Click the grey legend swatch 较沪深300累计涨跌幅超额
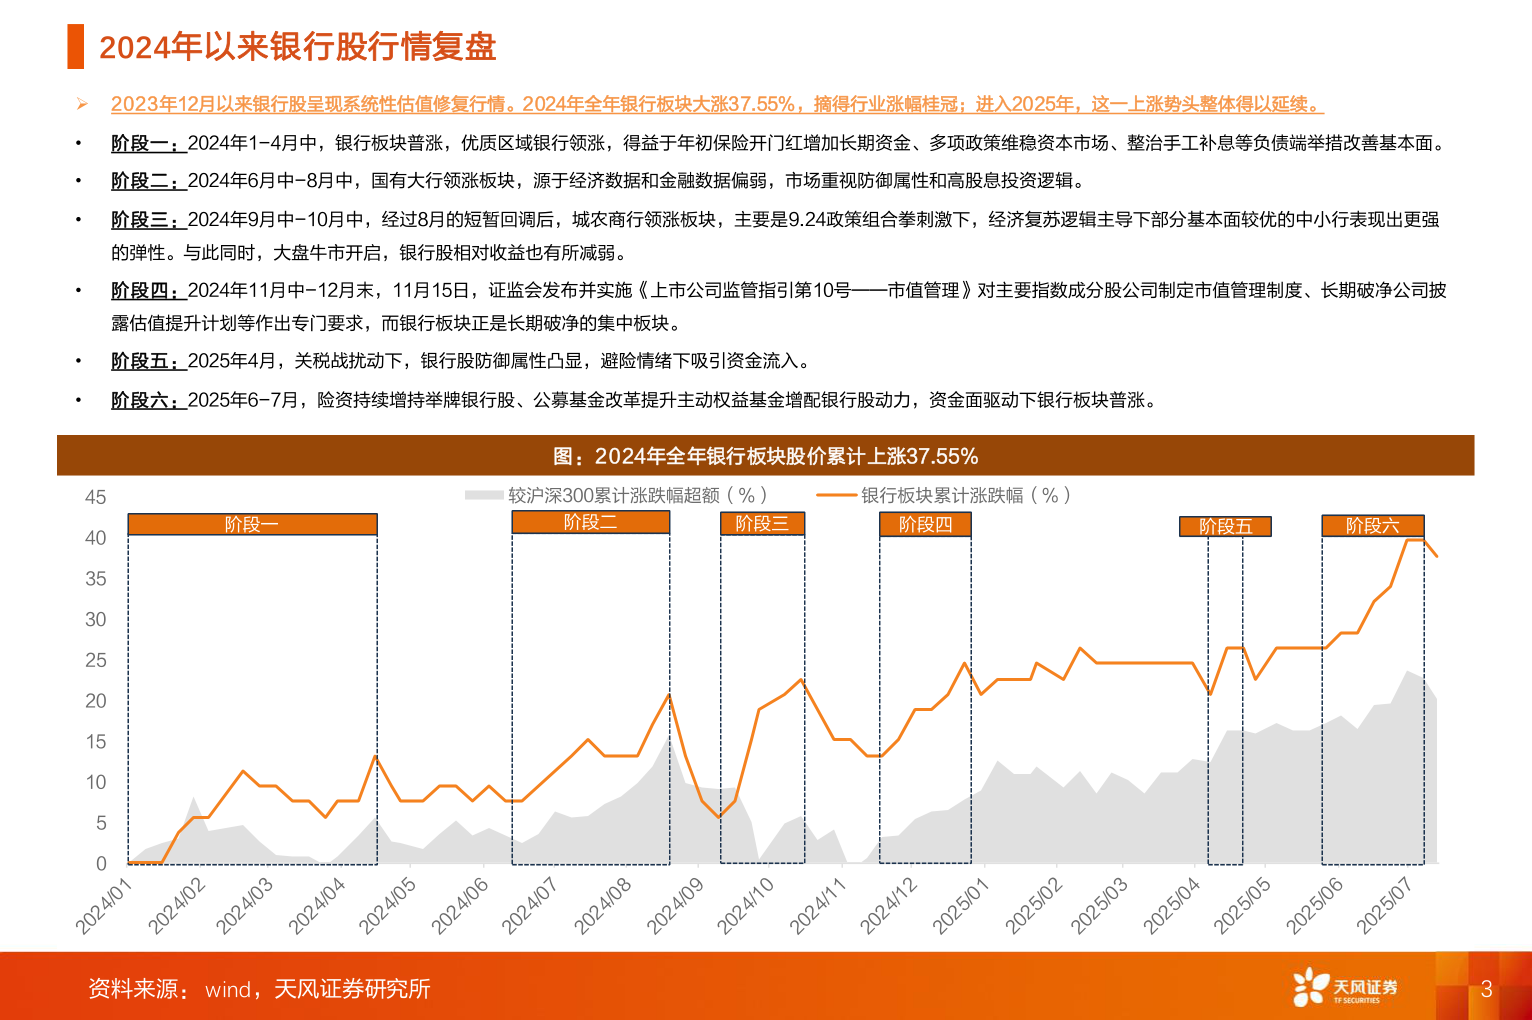This screenshot has width=1532, height=1020. click(x=484, y=495)
